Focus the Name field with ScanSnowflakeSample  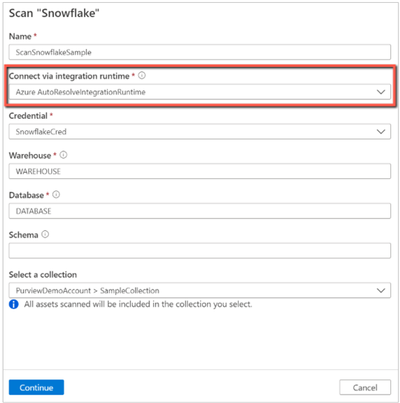coord(200,52)
